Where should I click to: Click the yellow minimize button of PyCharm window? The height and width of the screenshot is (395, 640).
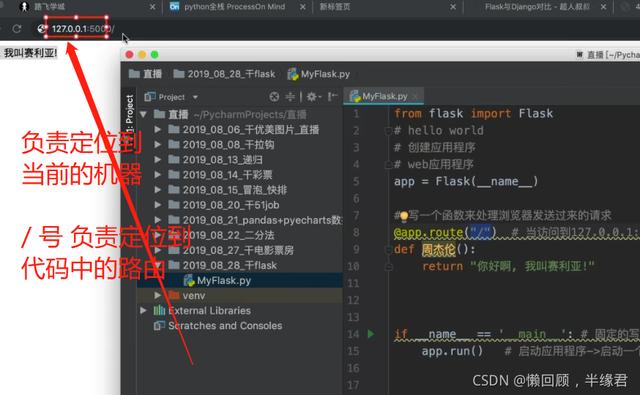142,54
